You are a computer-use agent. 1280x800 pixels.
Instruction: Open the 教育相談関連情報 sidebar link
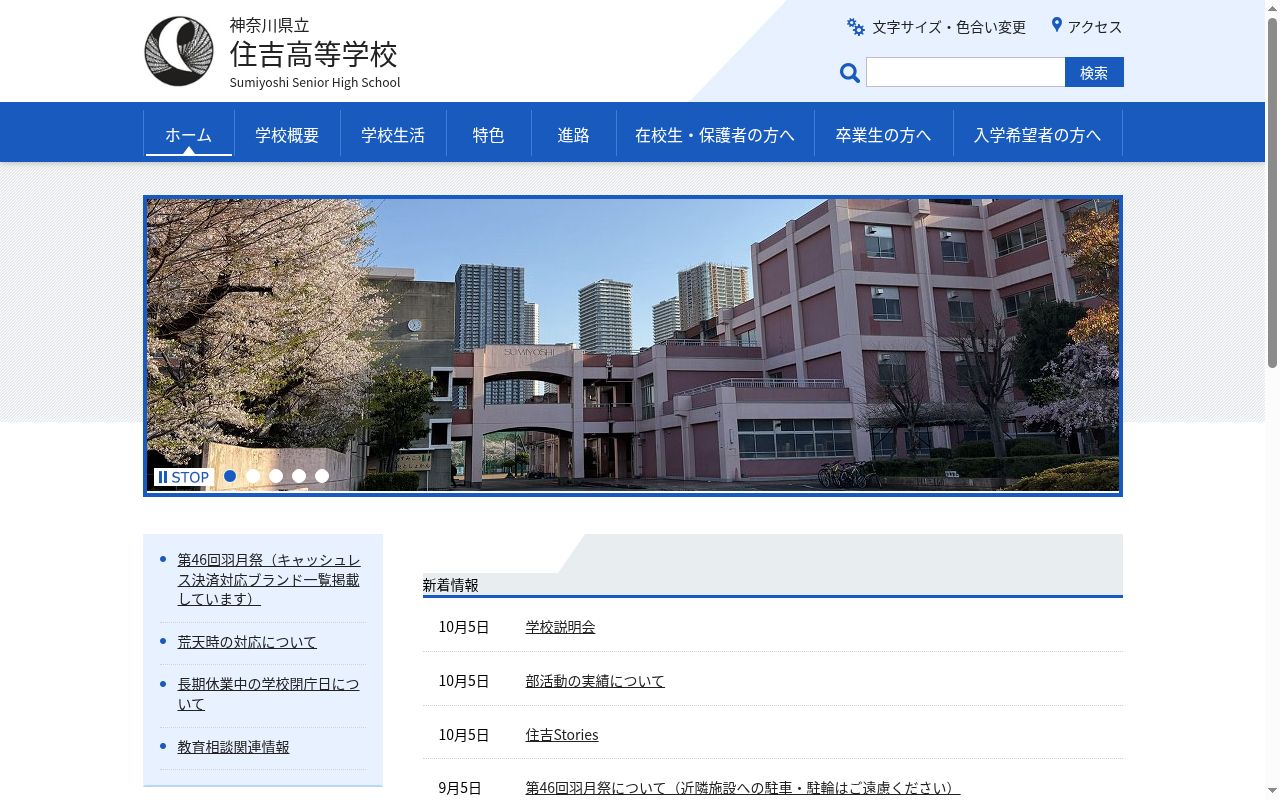234,747
